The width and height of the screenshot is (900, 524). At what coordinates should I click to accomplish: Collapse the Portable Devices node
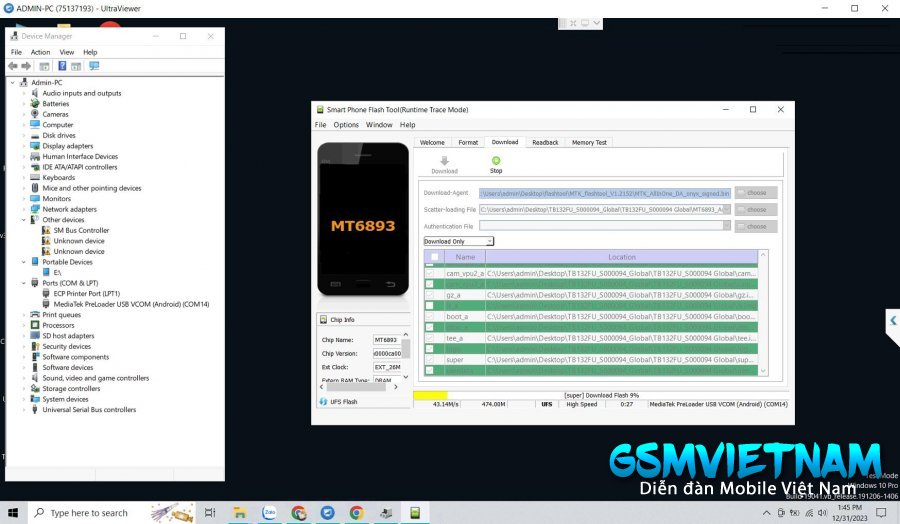[24, 262]
